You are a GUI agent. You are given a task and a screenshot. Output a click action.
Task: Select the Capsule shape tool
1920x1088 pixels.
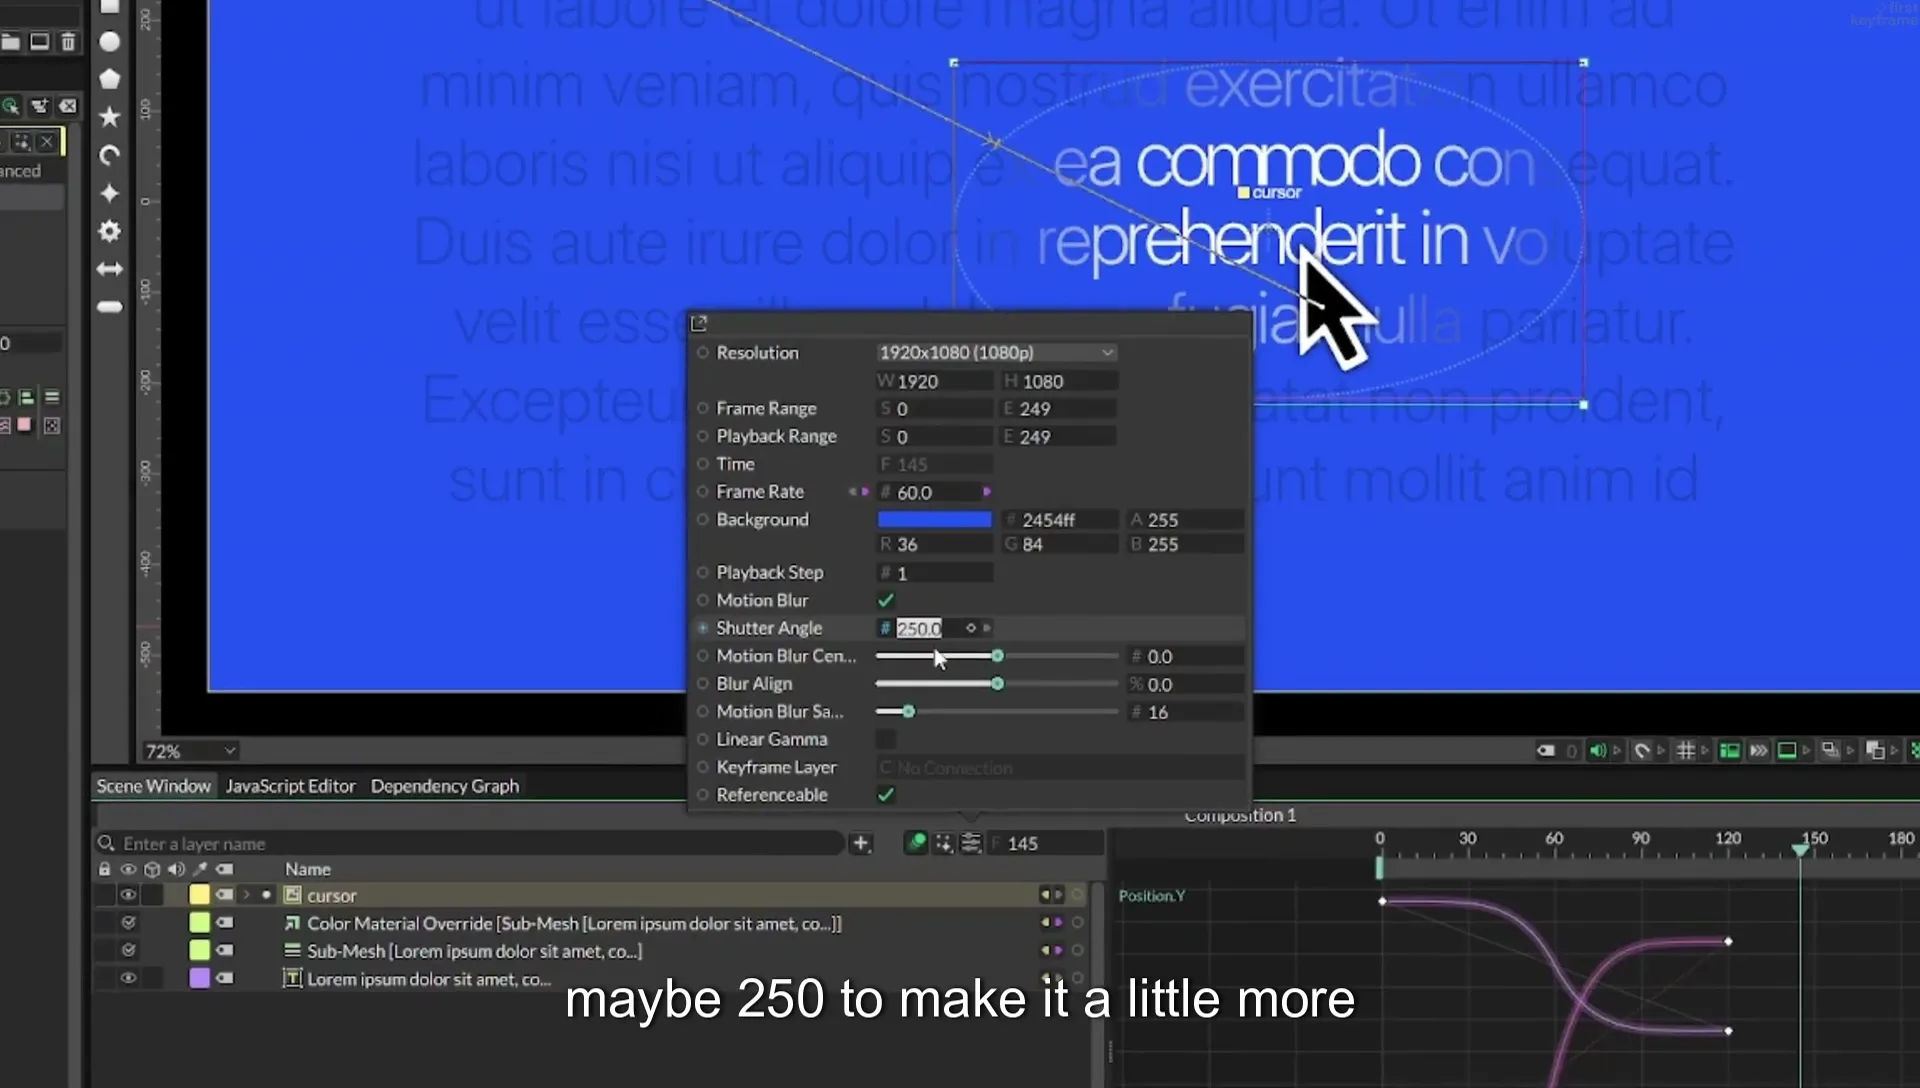tap(110, 307)
